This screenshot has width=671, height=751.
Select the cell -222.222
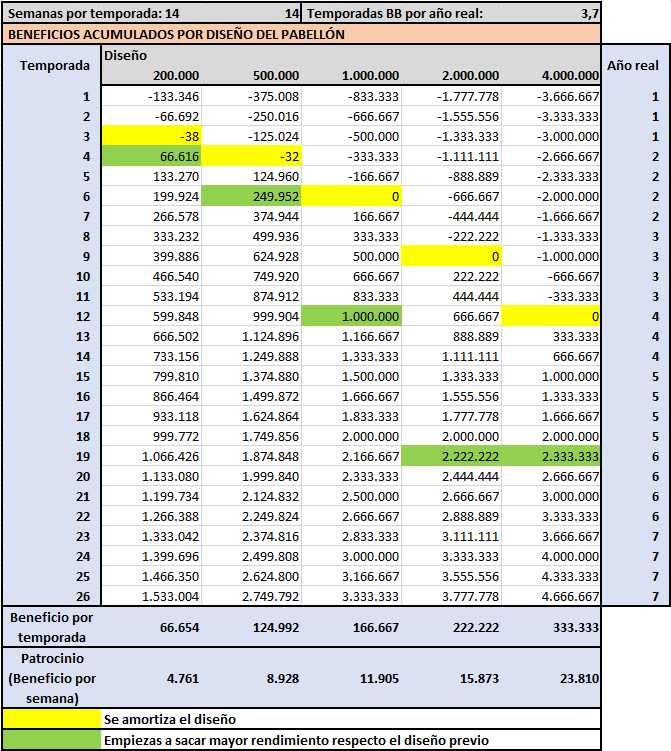tap(452, 237)
